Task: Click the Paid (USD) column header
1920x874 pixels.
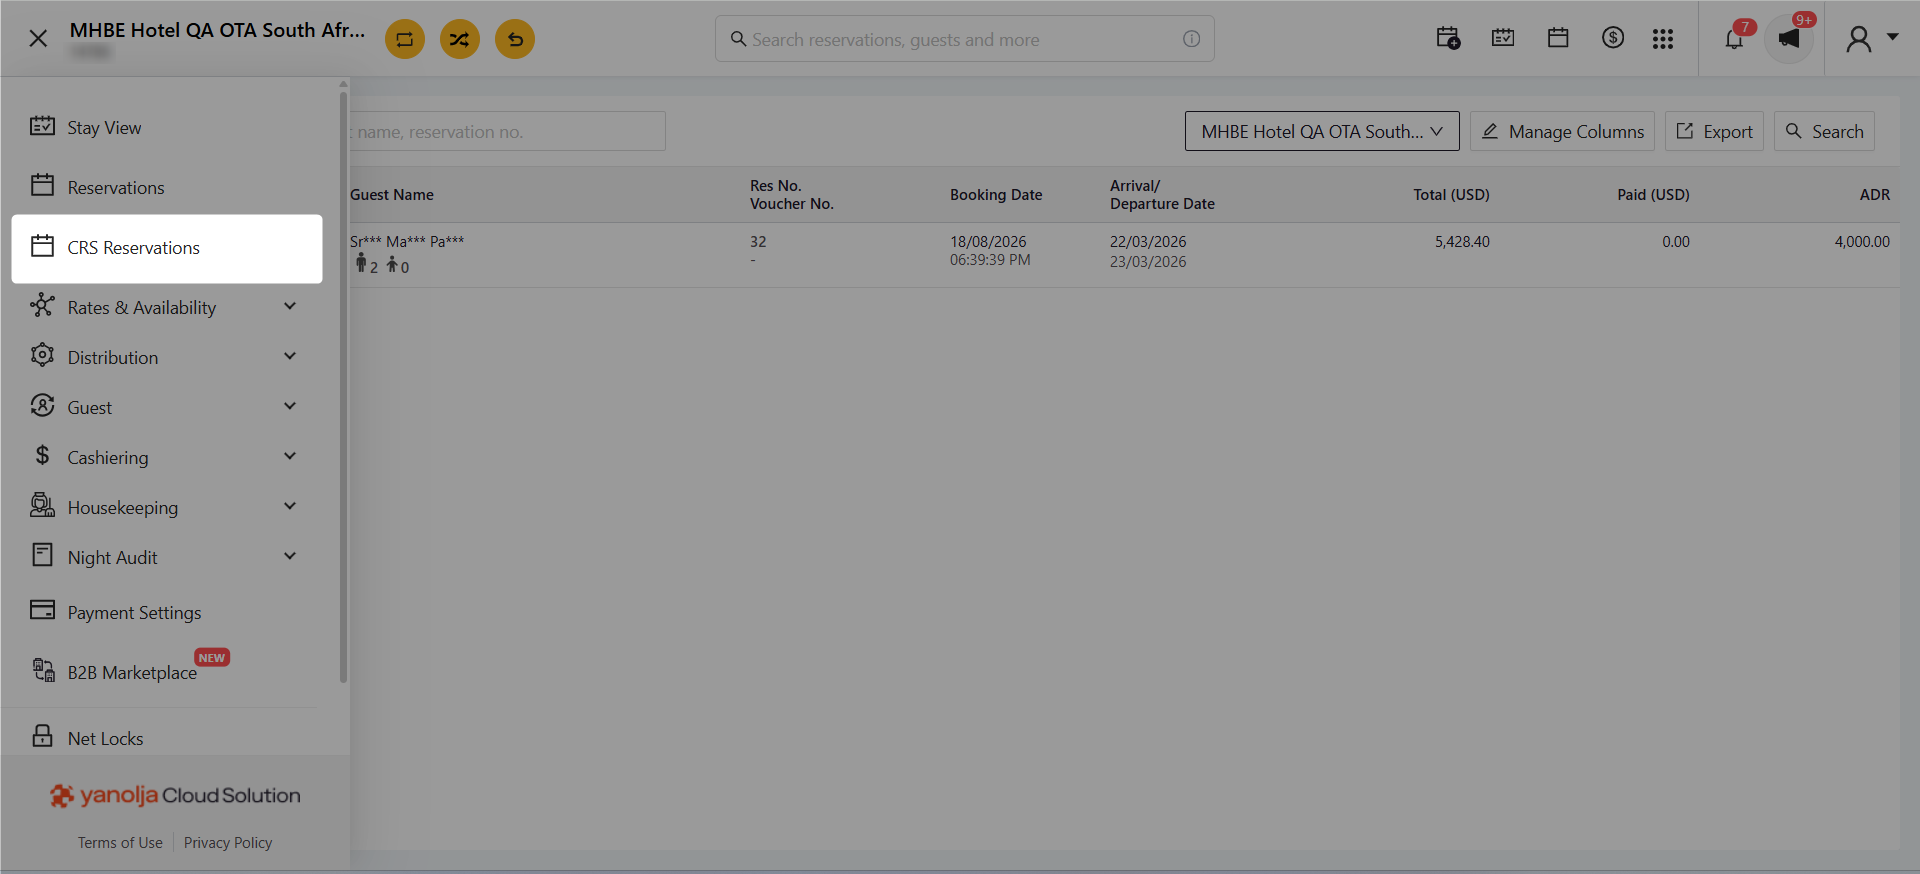Action: pos(1653,195)
